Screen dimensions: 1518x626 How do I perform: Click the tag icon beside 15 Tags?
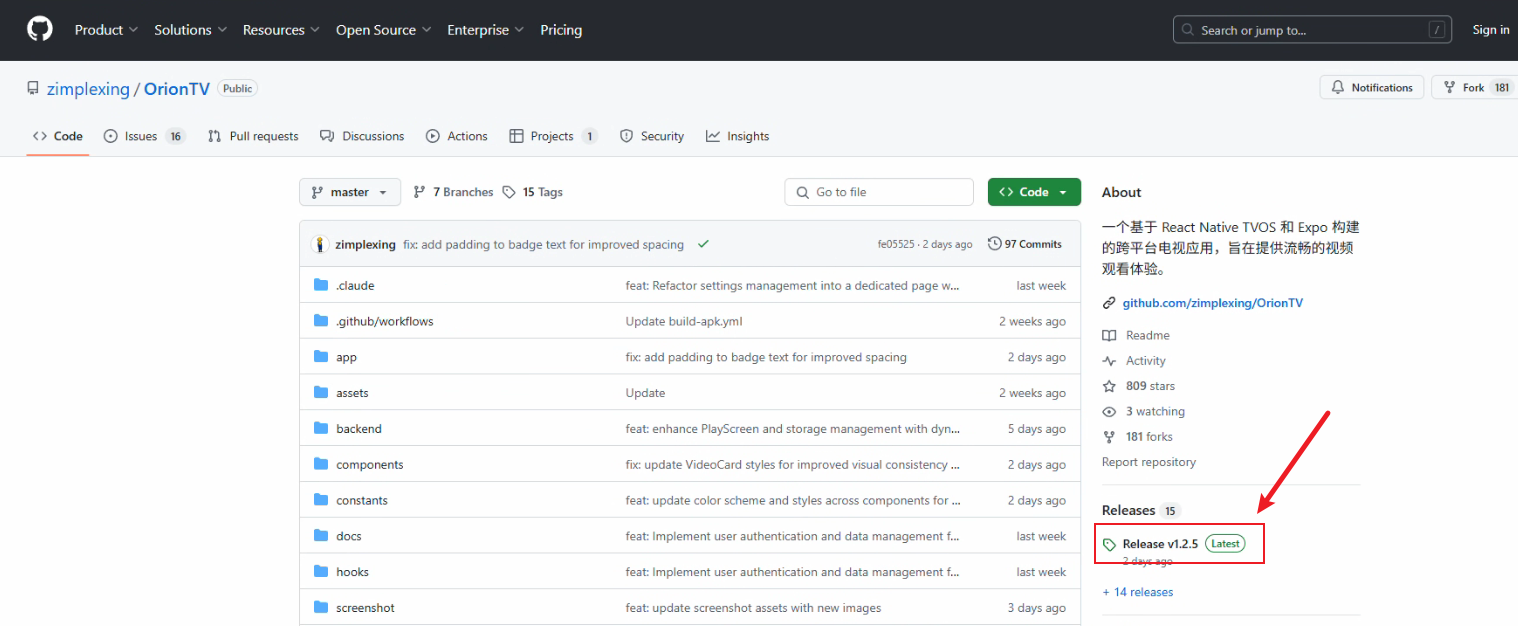(509, 192)
